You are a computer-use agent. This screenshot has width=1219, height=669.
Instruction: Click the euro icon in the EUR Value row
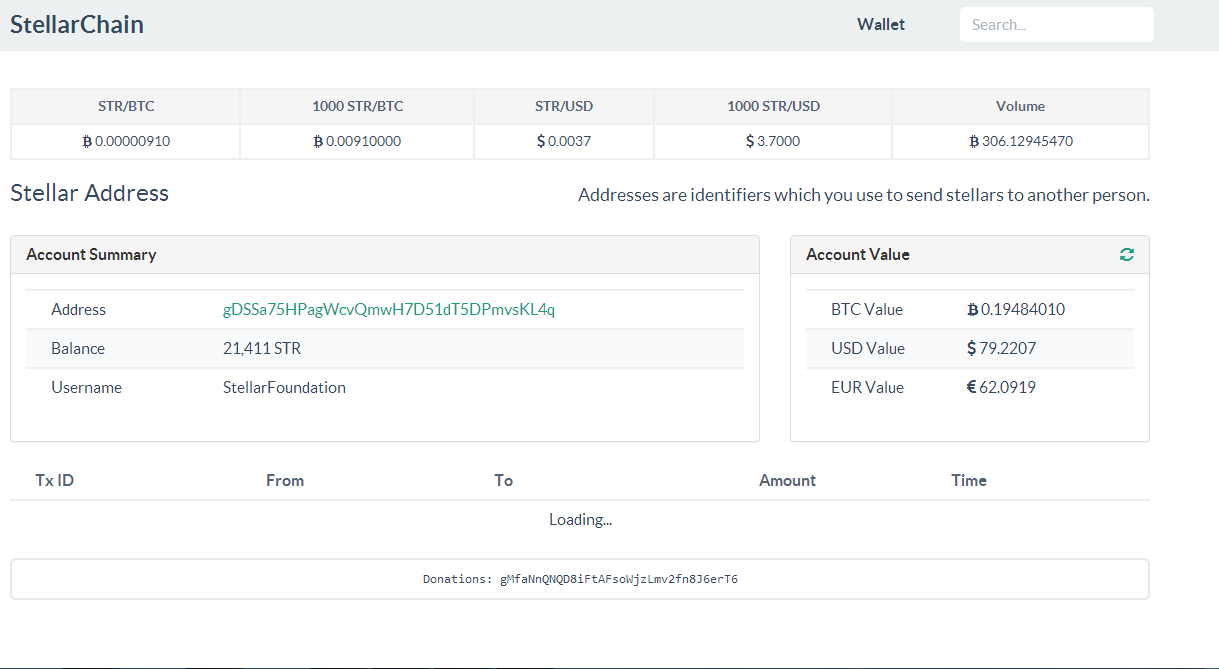pyautogui.click(x=972, y=387)
